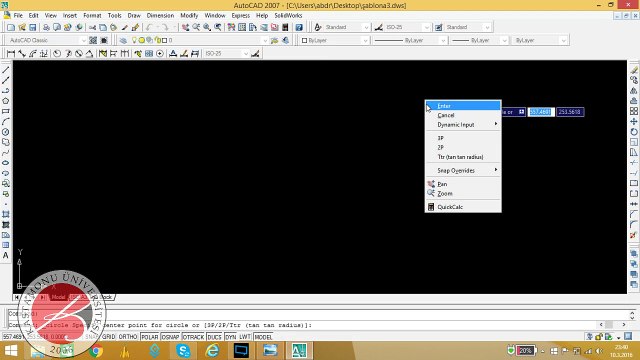Click the Save icon in the Standard toolbar
Viewport: 640px width, 360px height.
(x=33, y=27)
